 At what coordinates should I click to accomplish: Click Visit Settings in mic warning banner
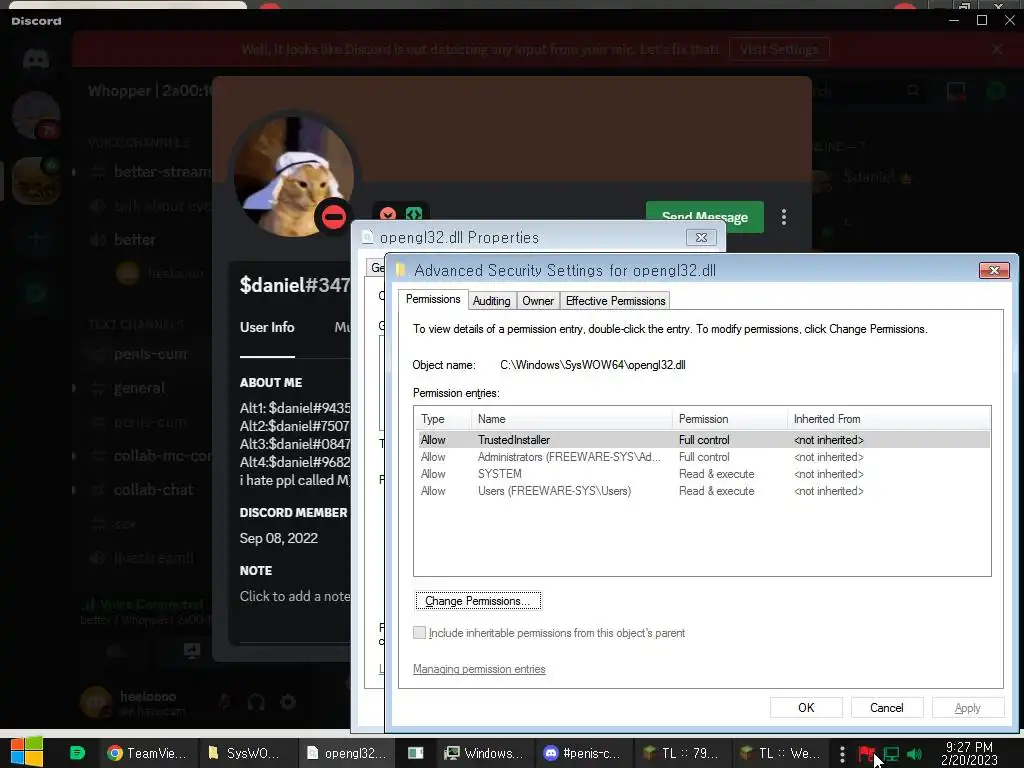779,50
